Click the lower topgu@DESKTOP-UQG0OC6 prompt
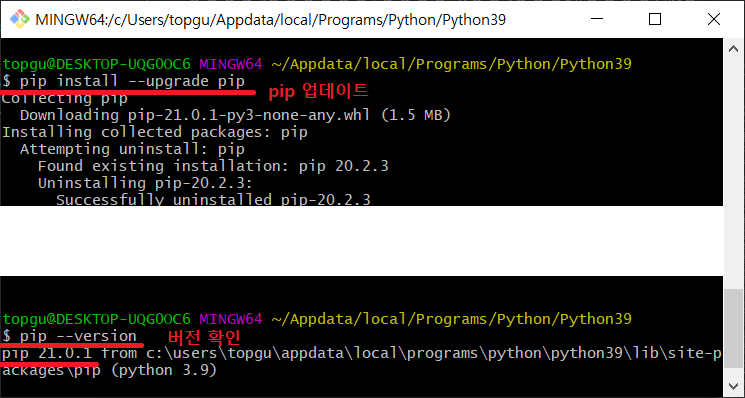This screenshot has width=745, height=398. click(x=96, y=319)
